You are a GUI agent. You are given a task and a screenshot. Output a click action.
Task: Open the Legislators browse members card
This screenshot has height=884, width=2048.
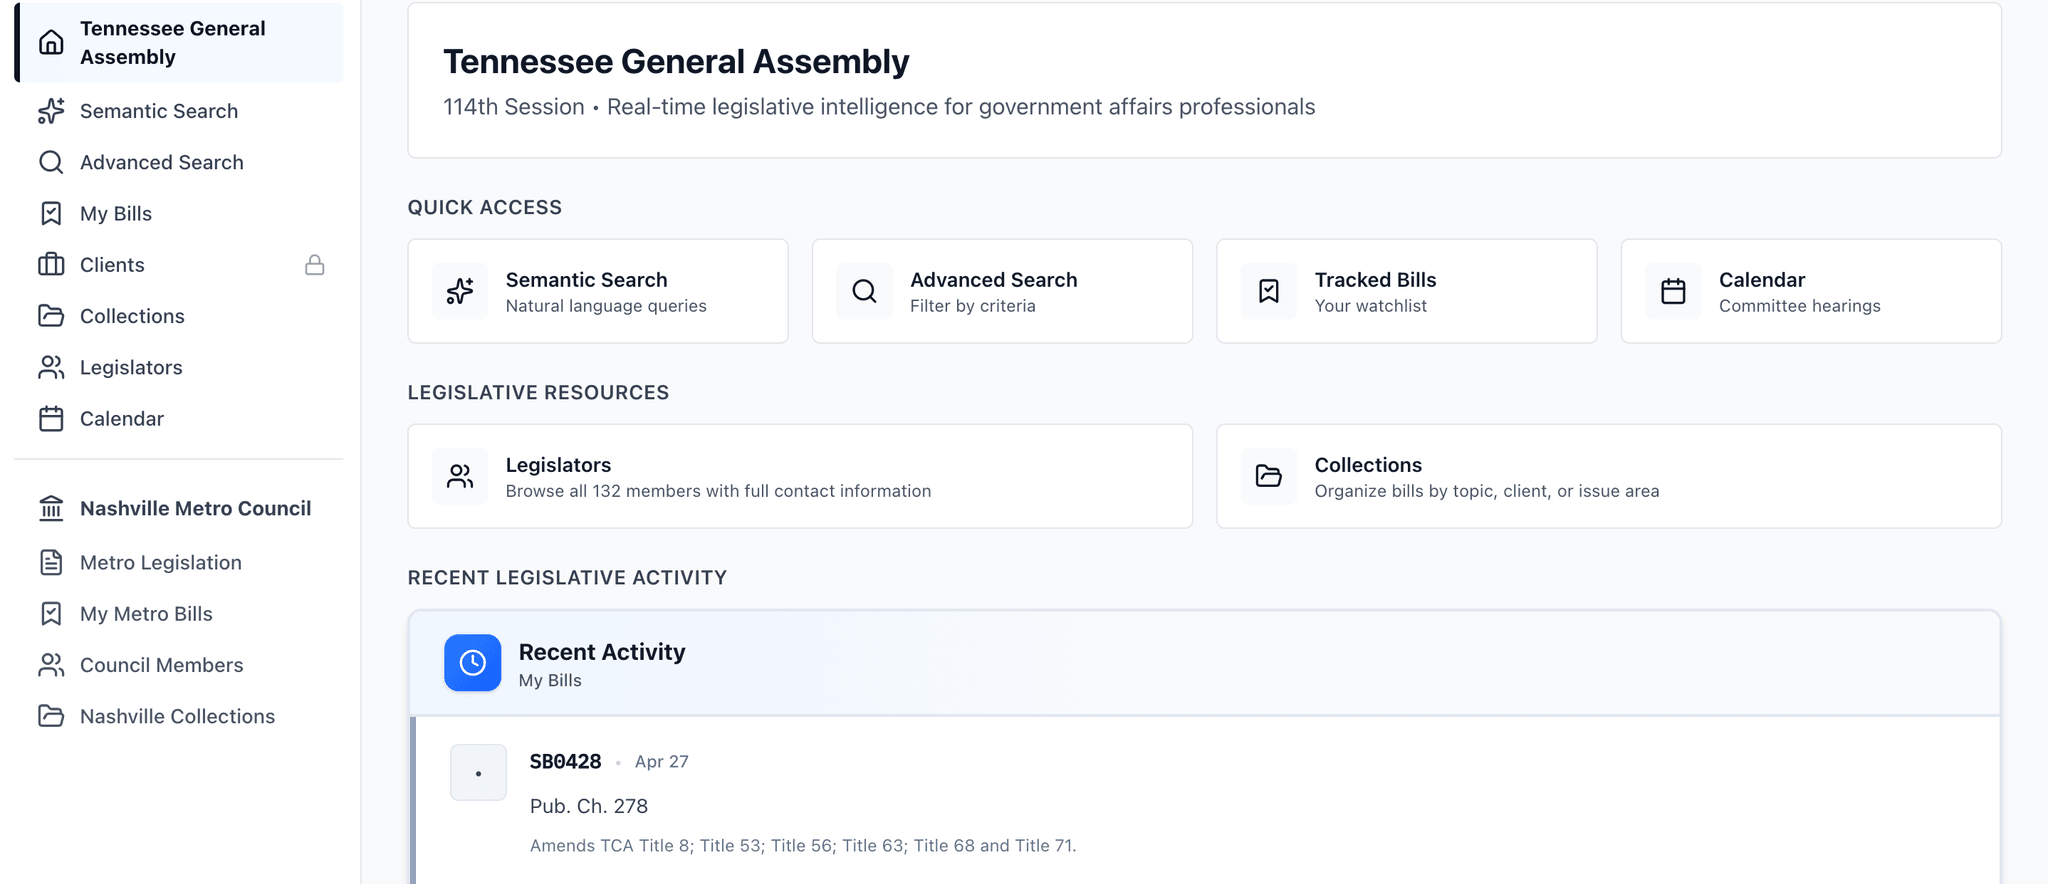click(799, 476)
